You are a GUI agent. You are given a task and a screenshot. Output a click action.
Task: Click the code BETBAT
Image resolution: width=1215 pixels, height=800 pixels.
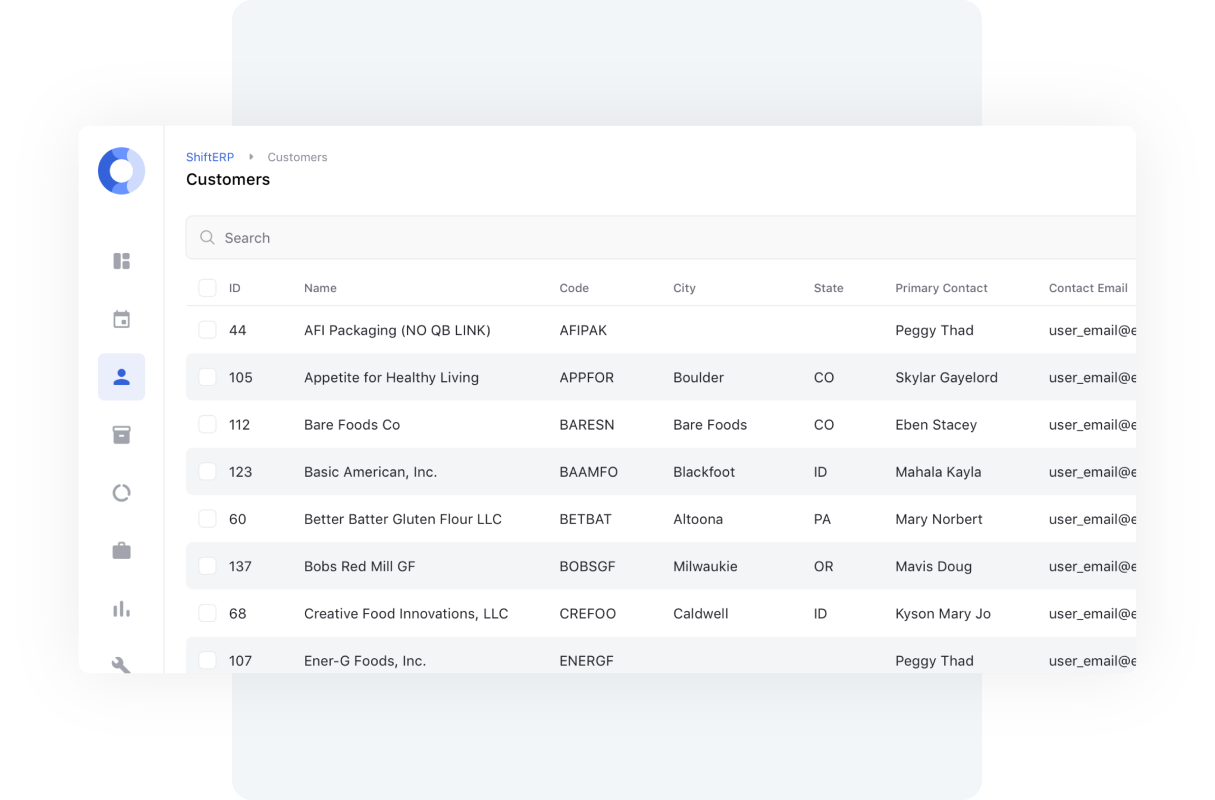[x=585, y=519]
